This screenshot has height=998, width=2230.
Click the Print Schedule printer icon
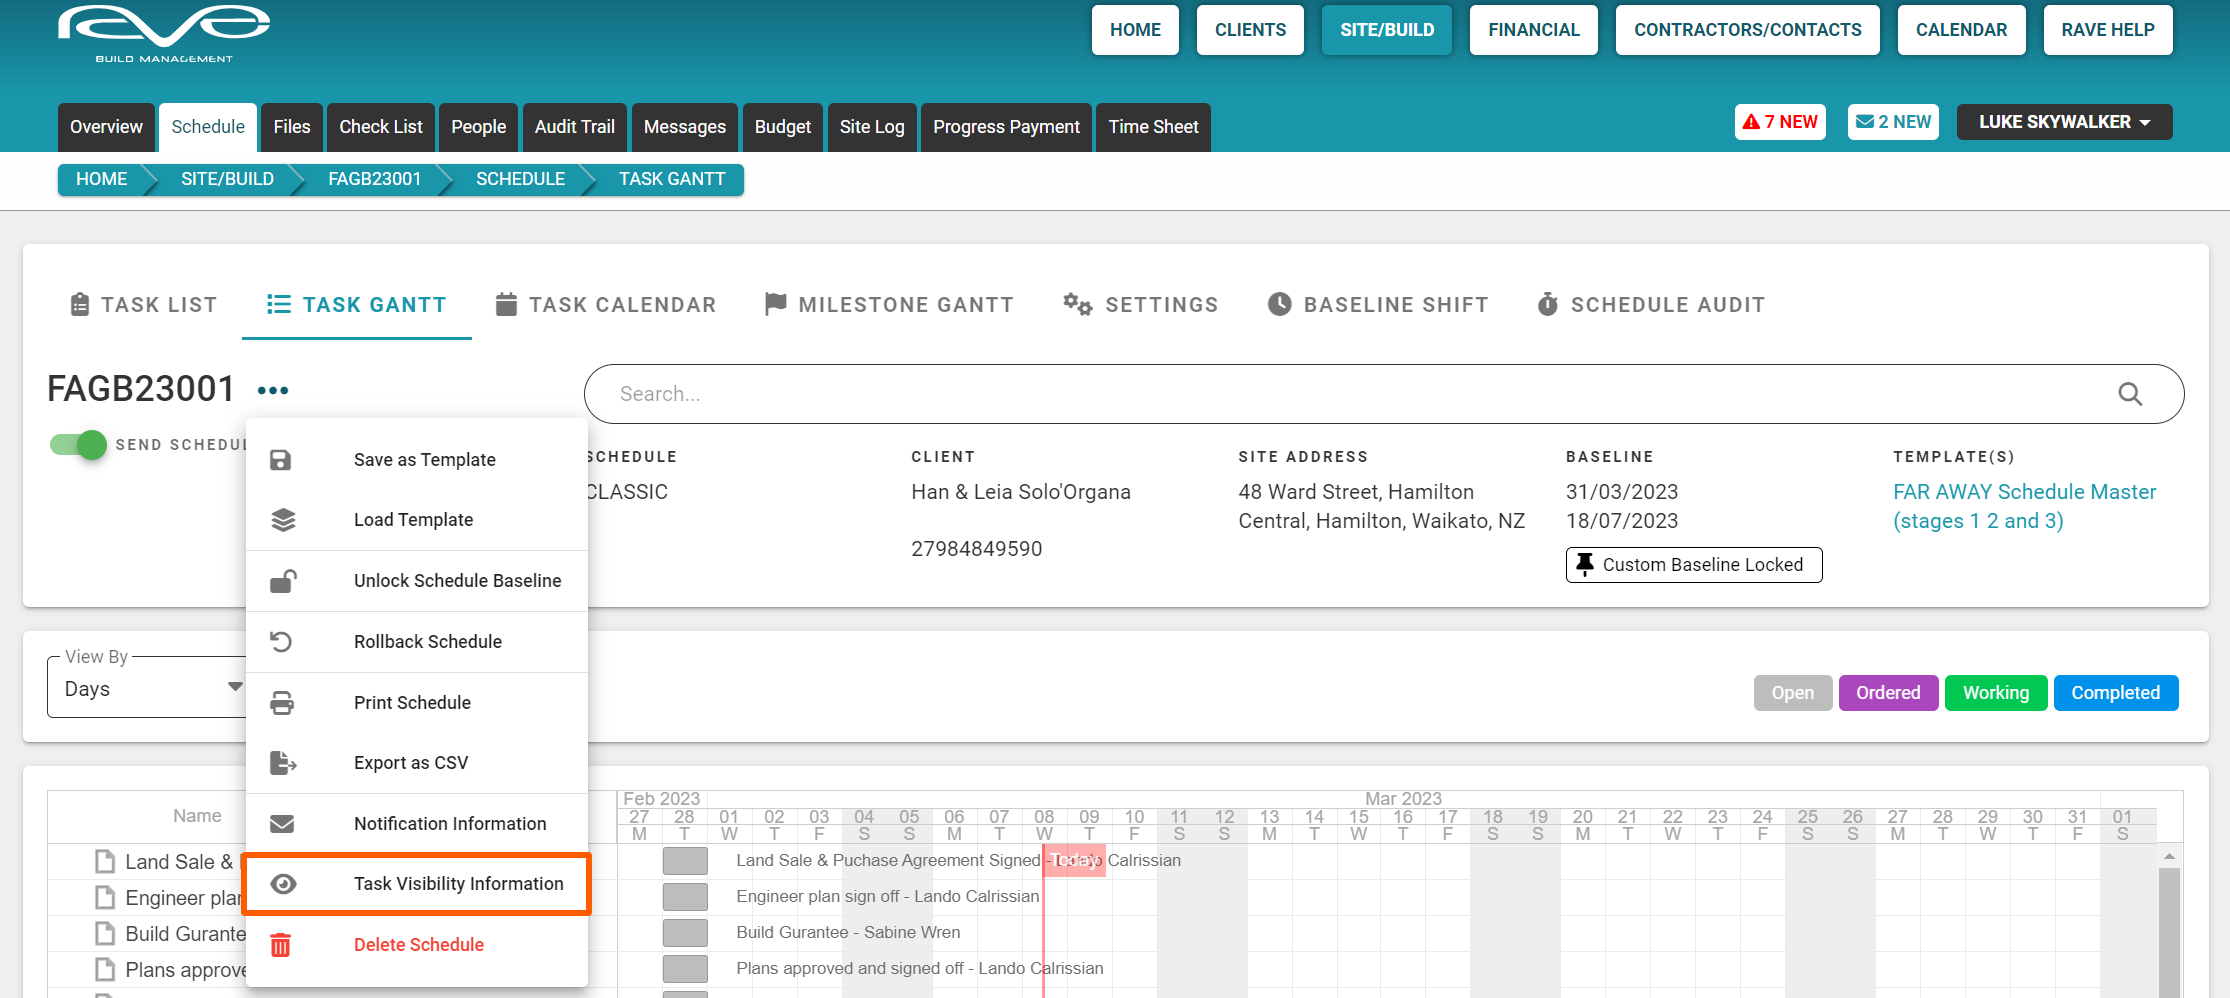tap(282, 703)
